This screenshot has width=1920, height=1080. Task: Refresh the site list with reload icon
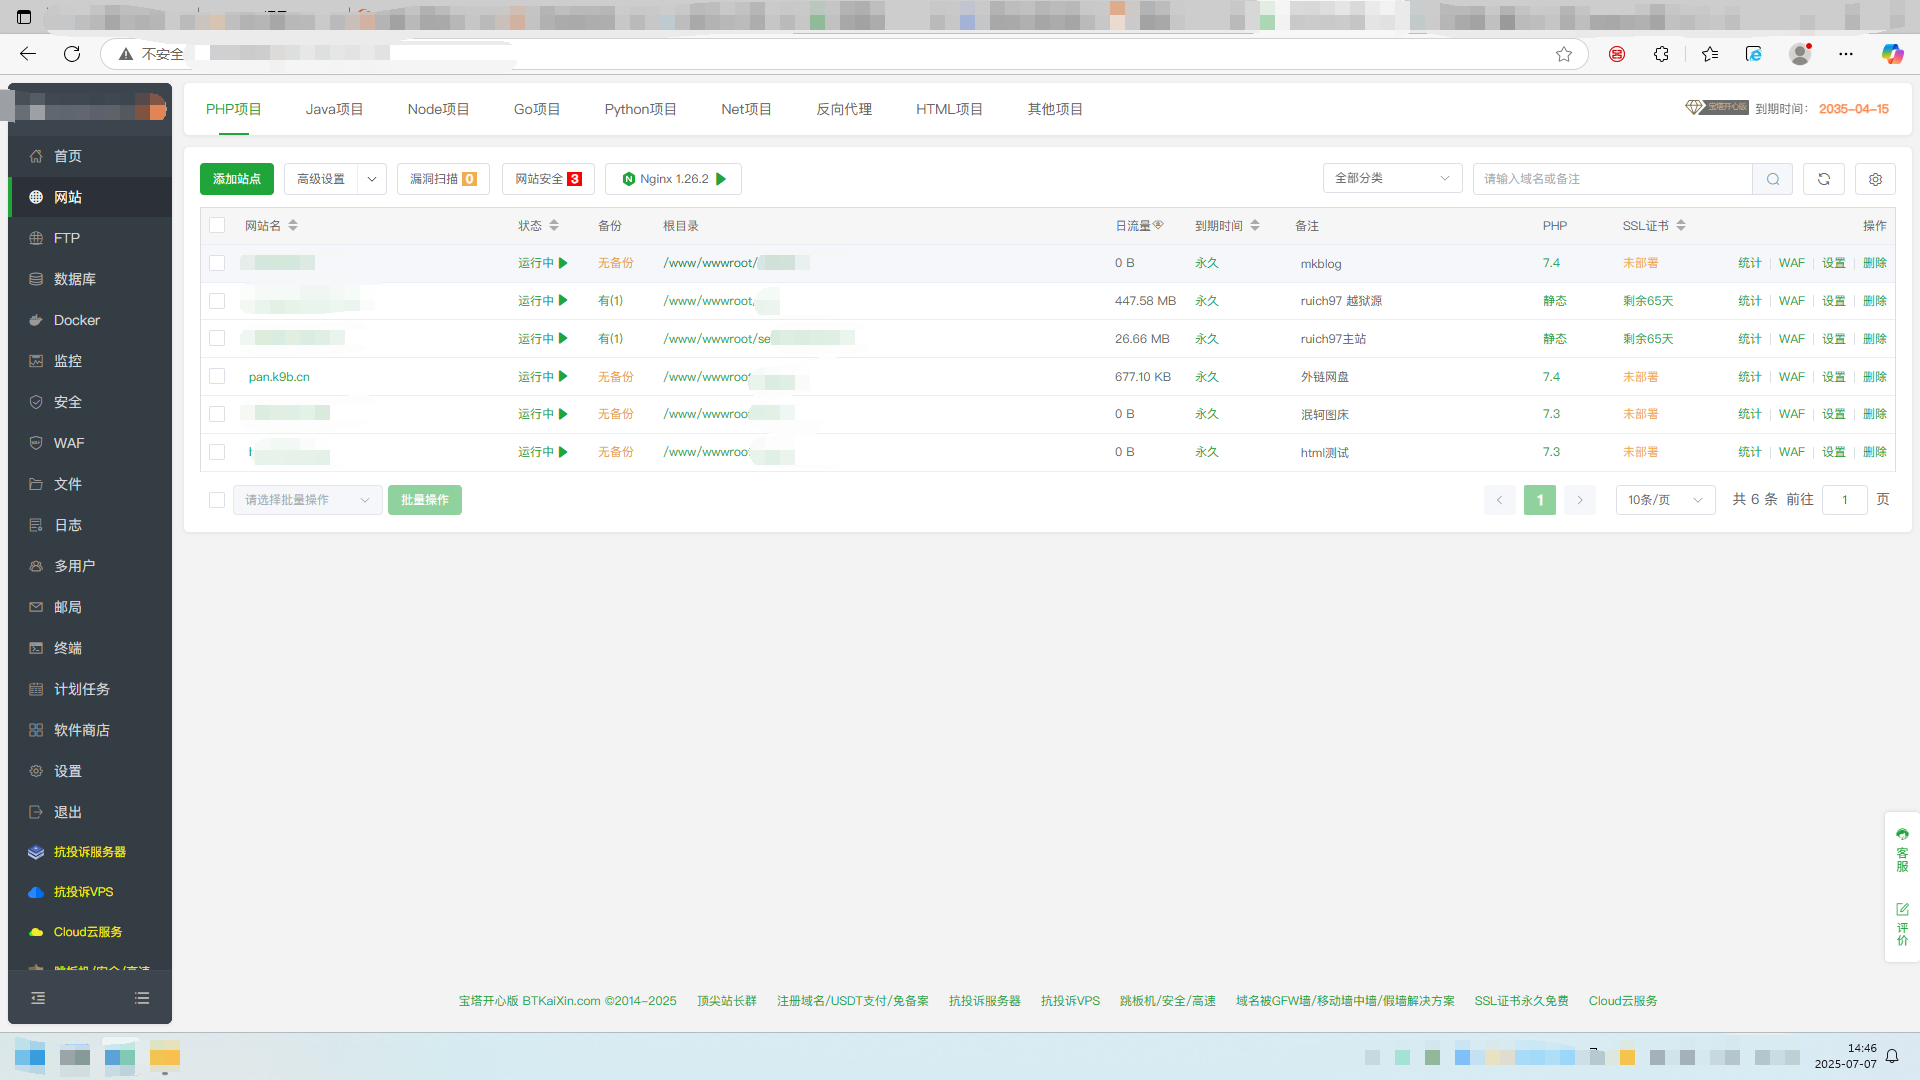click(x=1824, y=179)
